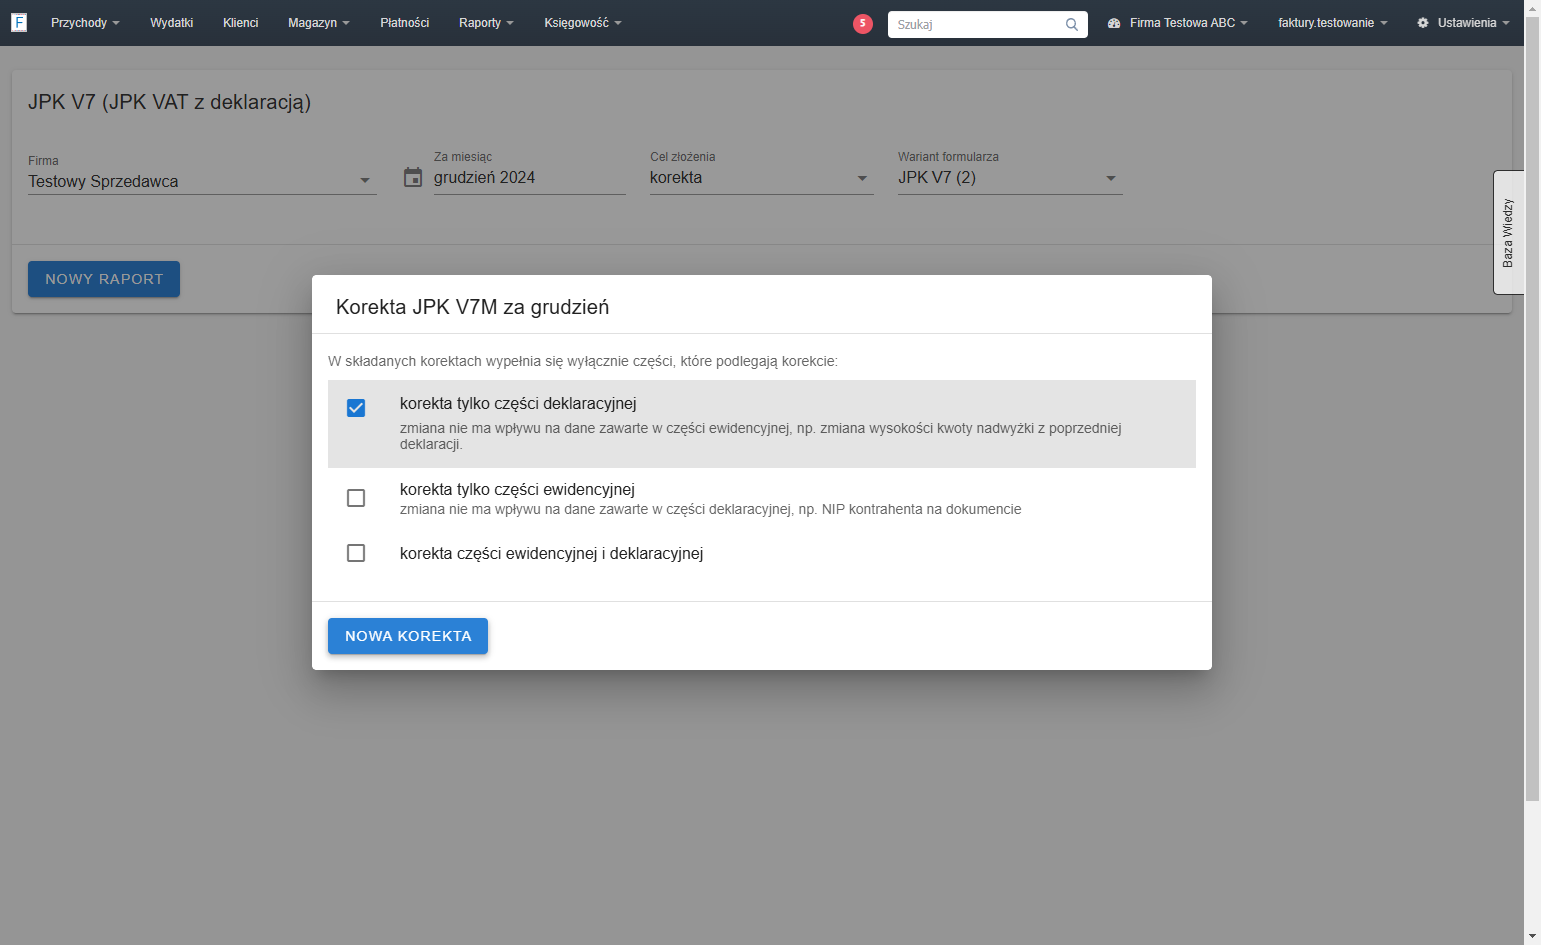Screen dimensions: 1541x945
Task: Open the Przychody menu
Action: click(x=85, y=23)
